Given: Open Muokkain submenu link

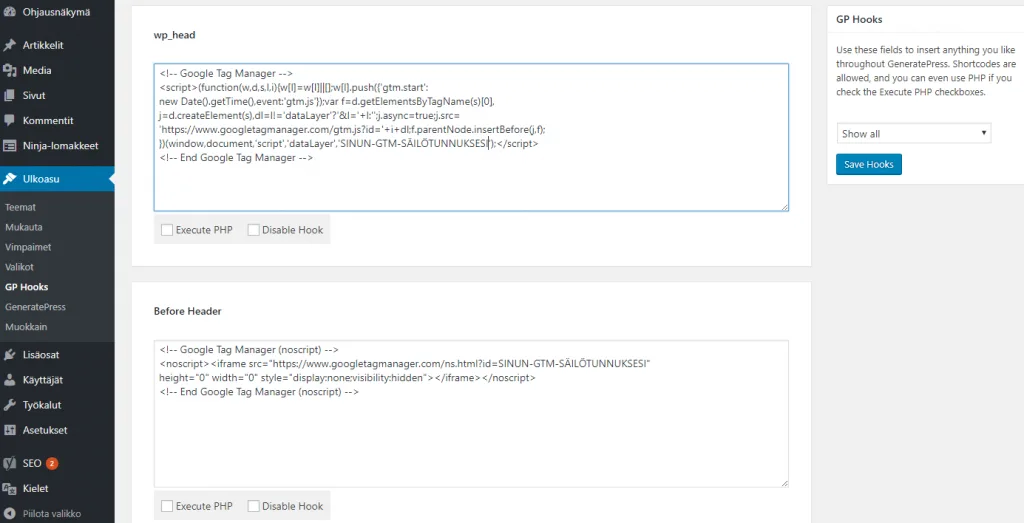Looking at the screenshot, I should pyautogui.click(x=26, y=326).
